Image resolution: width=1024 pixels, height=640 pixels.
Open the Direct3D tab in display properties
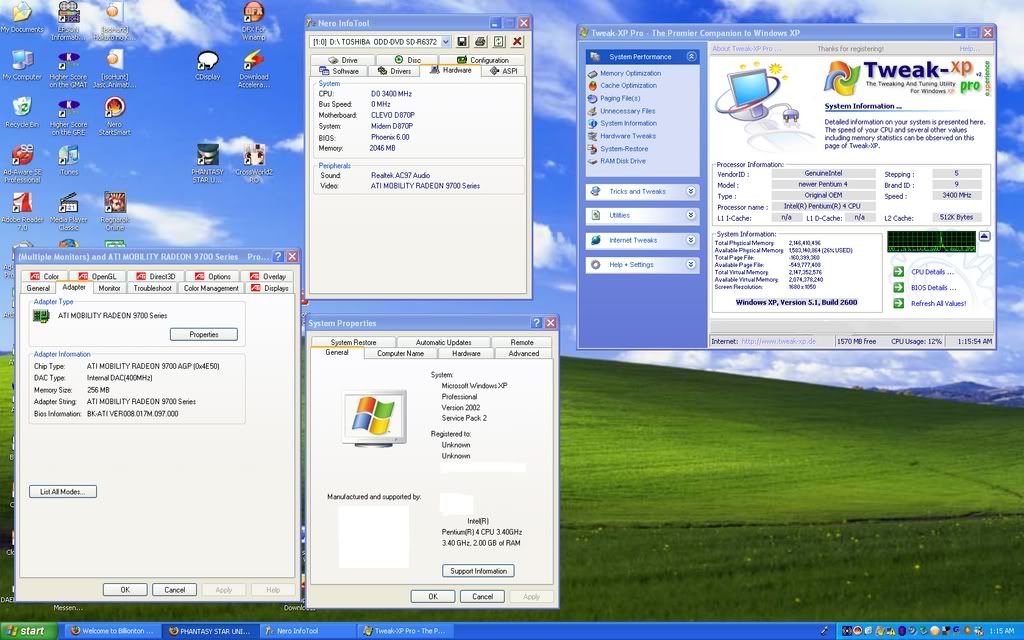click(155, 276)
